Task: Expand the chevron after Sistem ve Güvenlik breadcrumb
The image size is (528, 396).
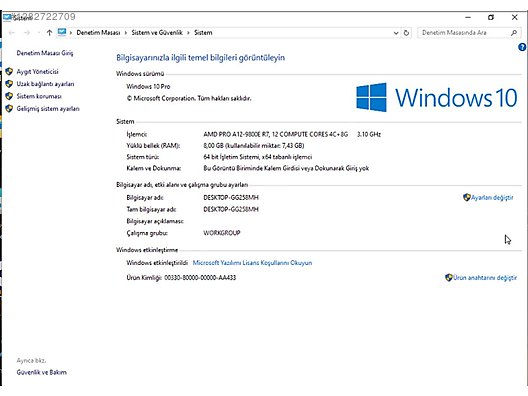Action: (x=188, y=33)
